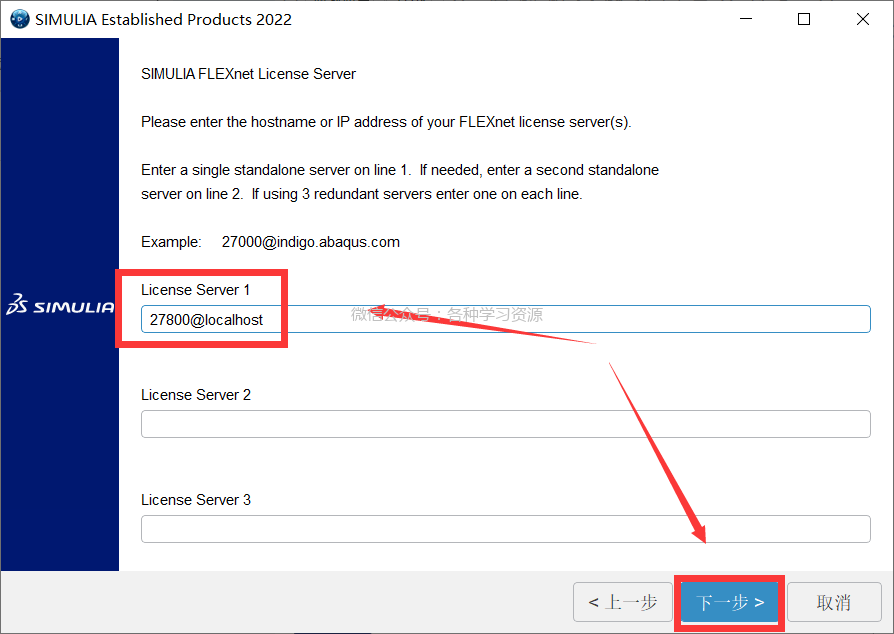The image size is (894, 634).
Task: Click the "License Server 1" label
Action: [x=196, y=290]
